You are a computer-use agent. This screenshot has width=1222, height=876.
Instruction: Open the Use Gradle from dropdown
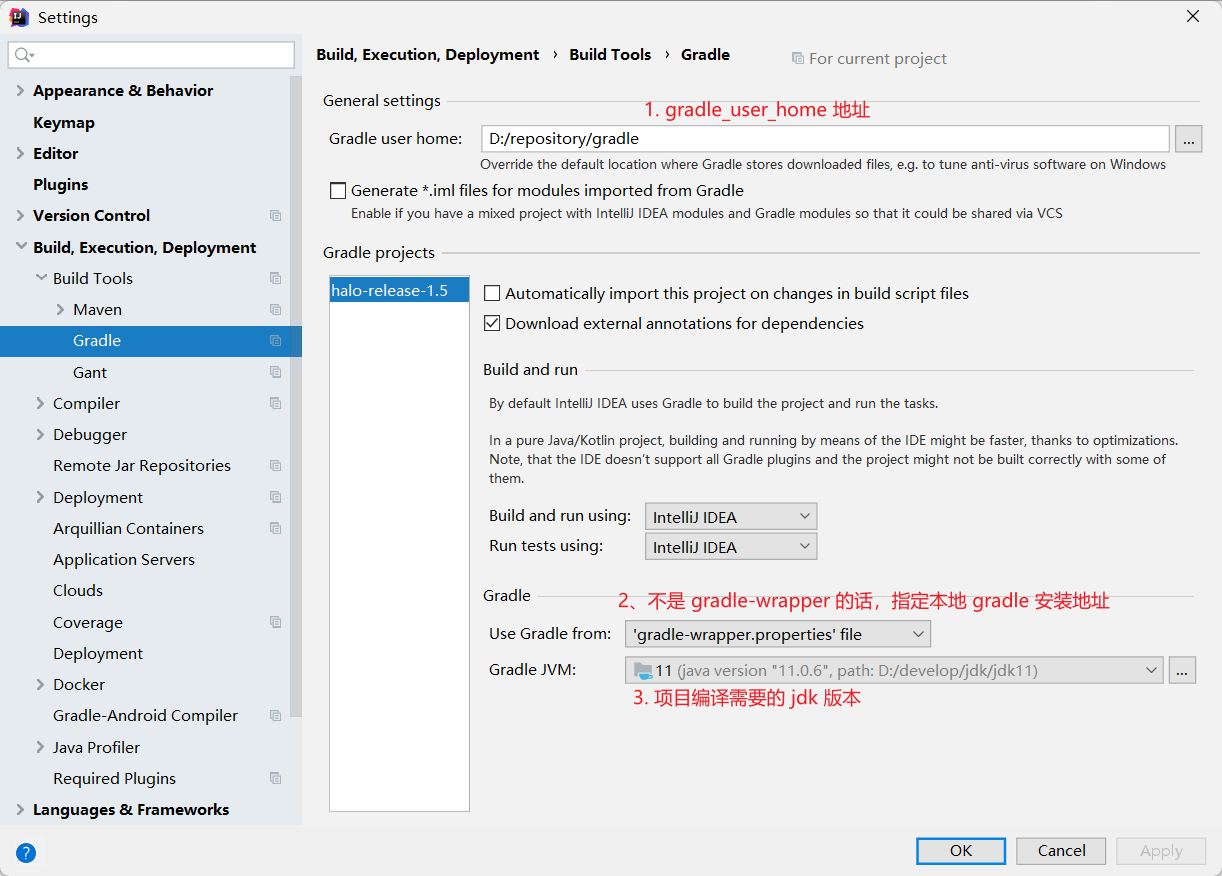(777, 634)
